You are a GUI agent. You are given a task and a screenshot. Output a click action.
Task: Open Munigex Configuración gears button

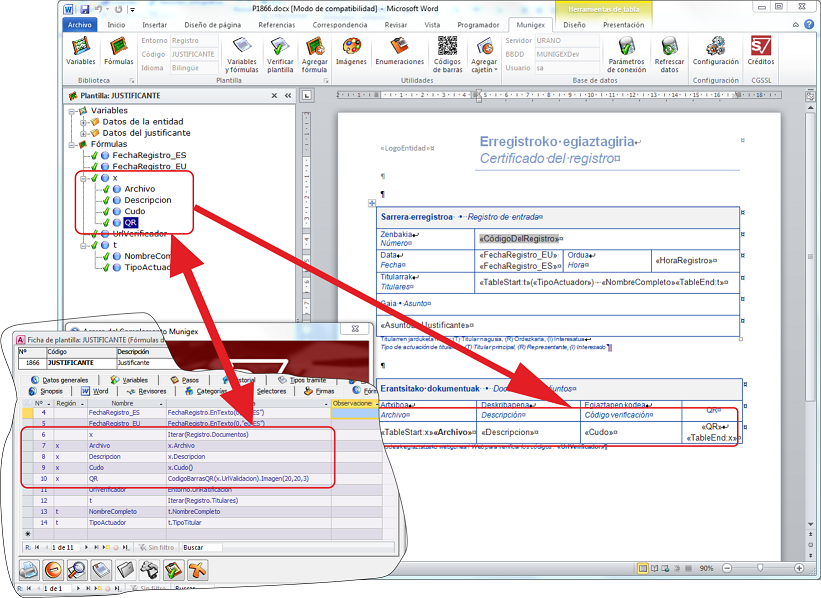coord(716,51)
